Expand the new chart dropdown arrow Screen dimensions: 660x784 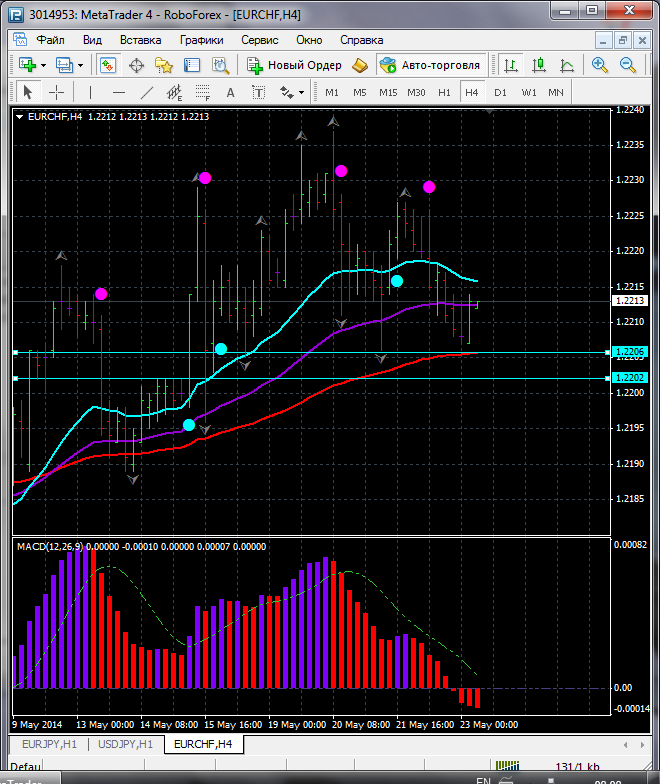(43, 65)
